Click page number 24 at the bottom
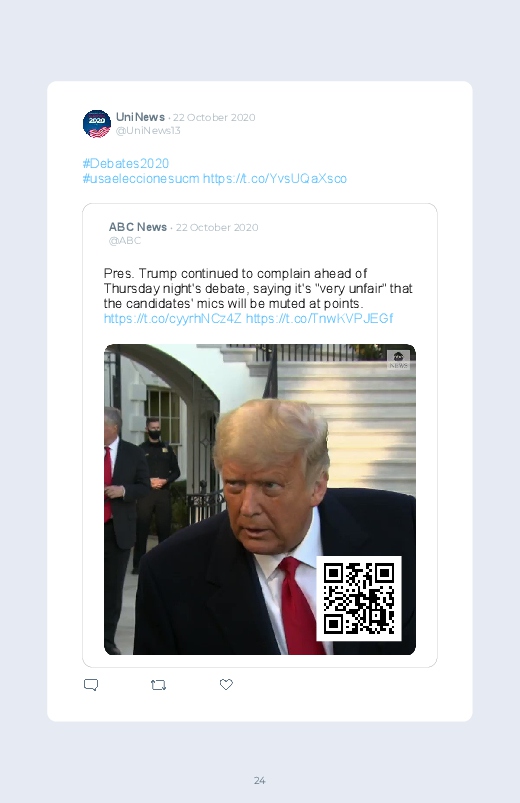 click(260, 780)
